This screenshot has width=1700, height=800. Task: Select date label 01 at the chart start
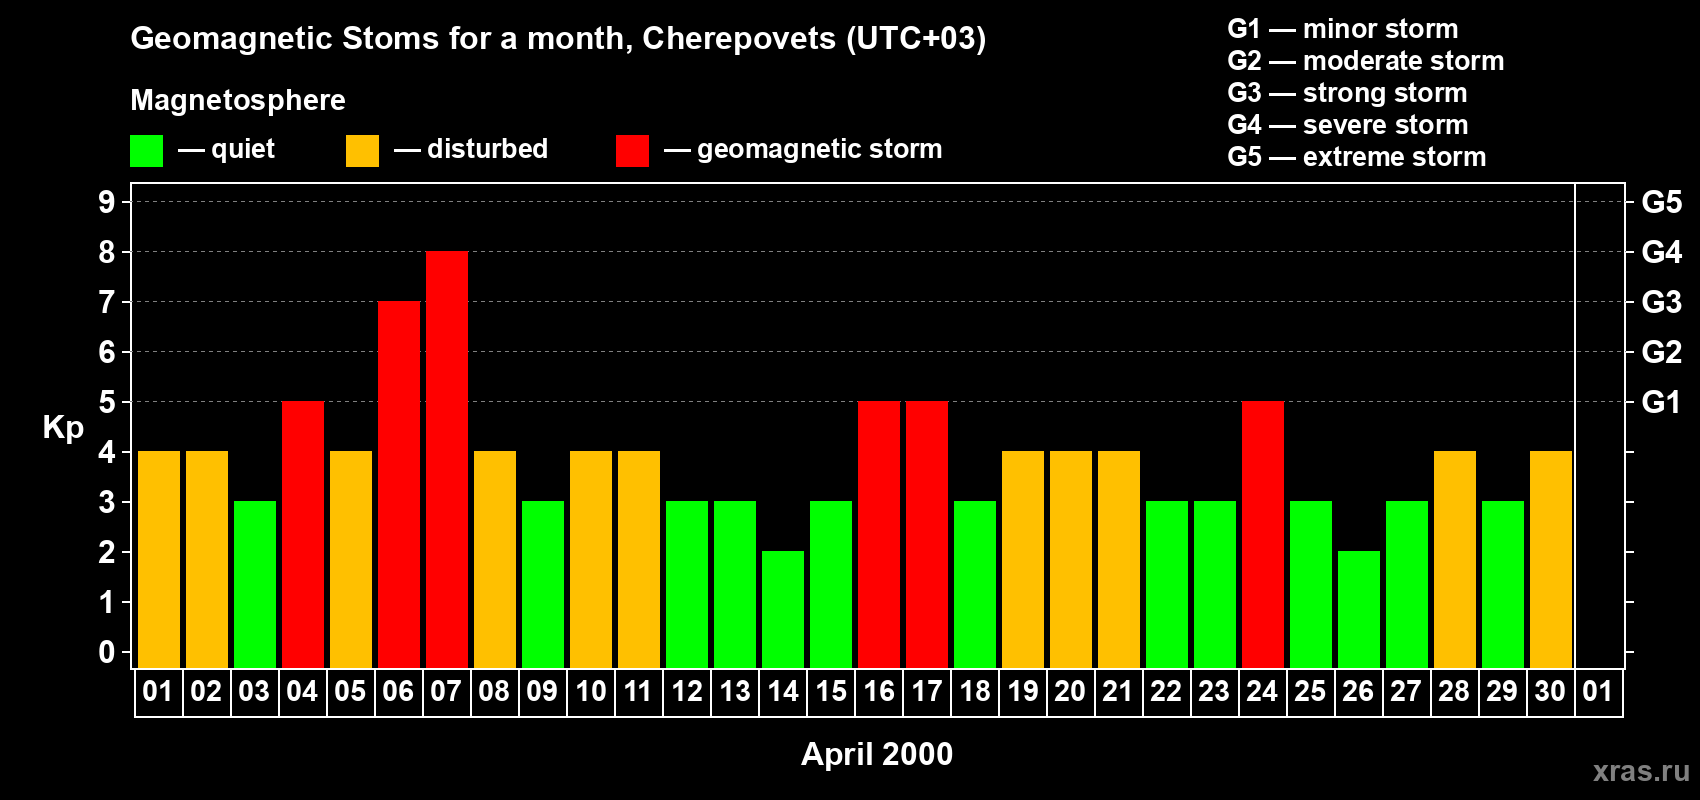coord(158,692)
